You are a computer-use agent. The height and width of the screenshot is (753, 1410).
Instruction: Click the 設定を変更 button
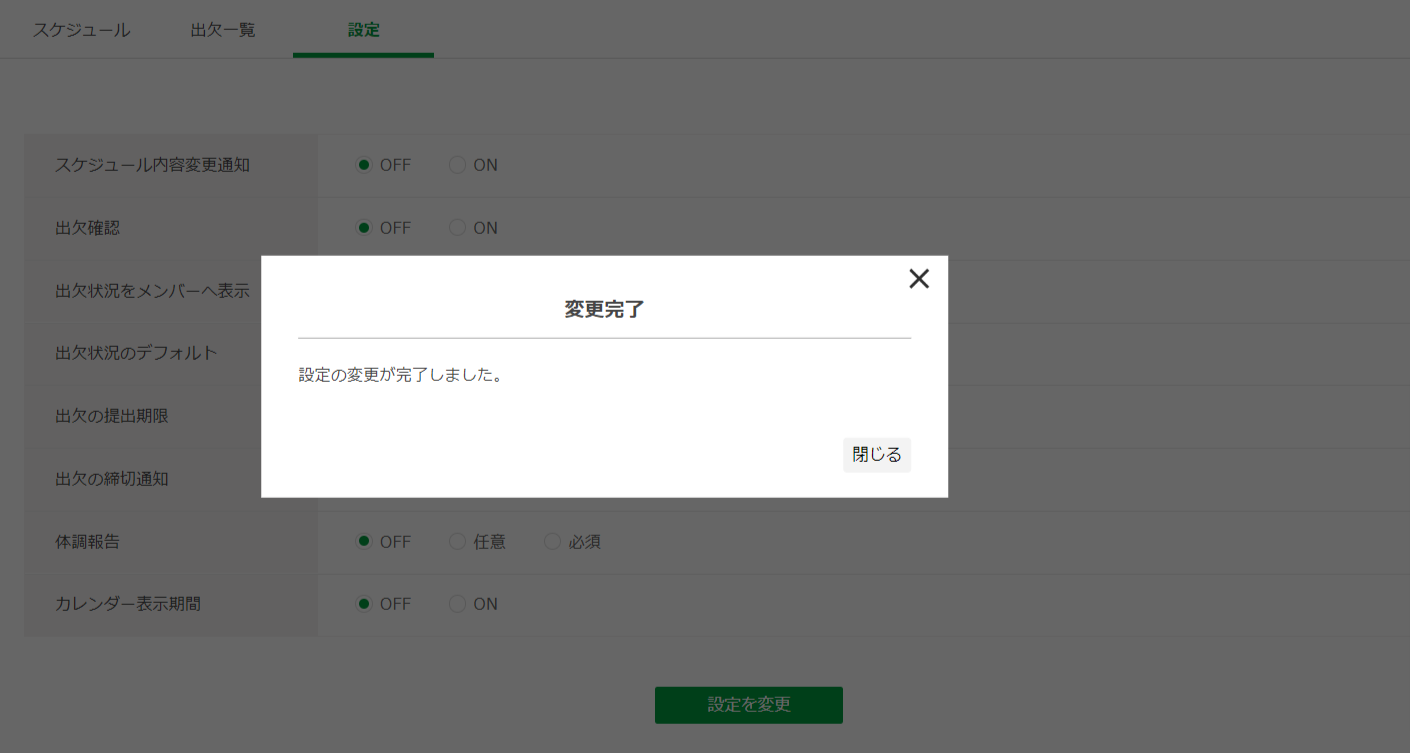click(x=749, y=705)
